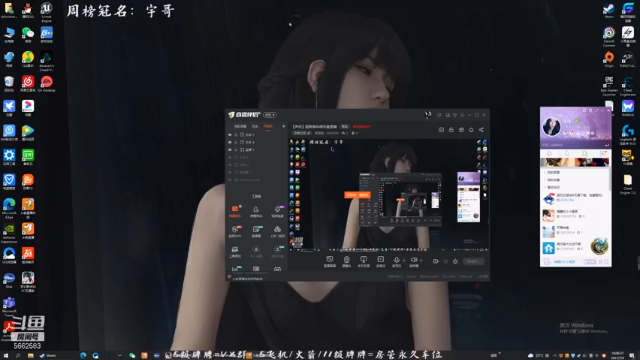Toggle the lock on first source row
Image resolution: width=640 pixels, height=360 pixels.
coord(236,135)
